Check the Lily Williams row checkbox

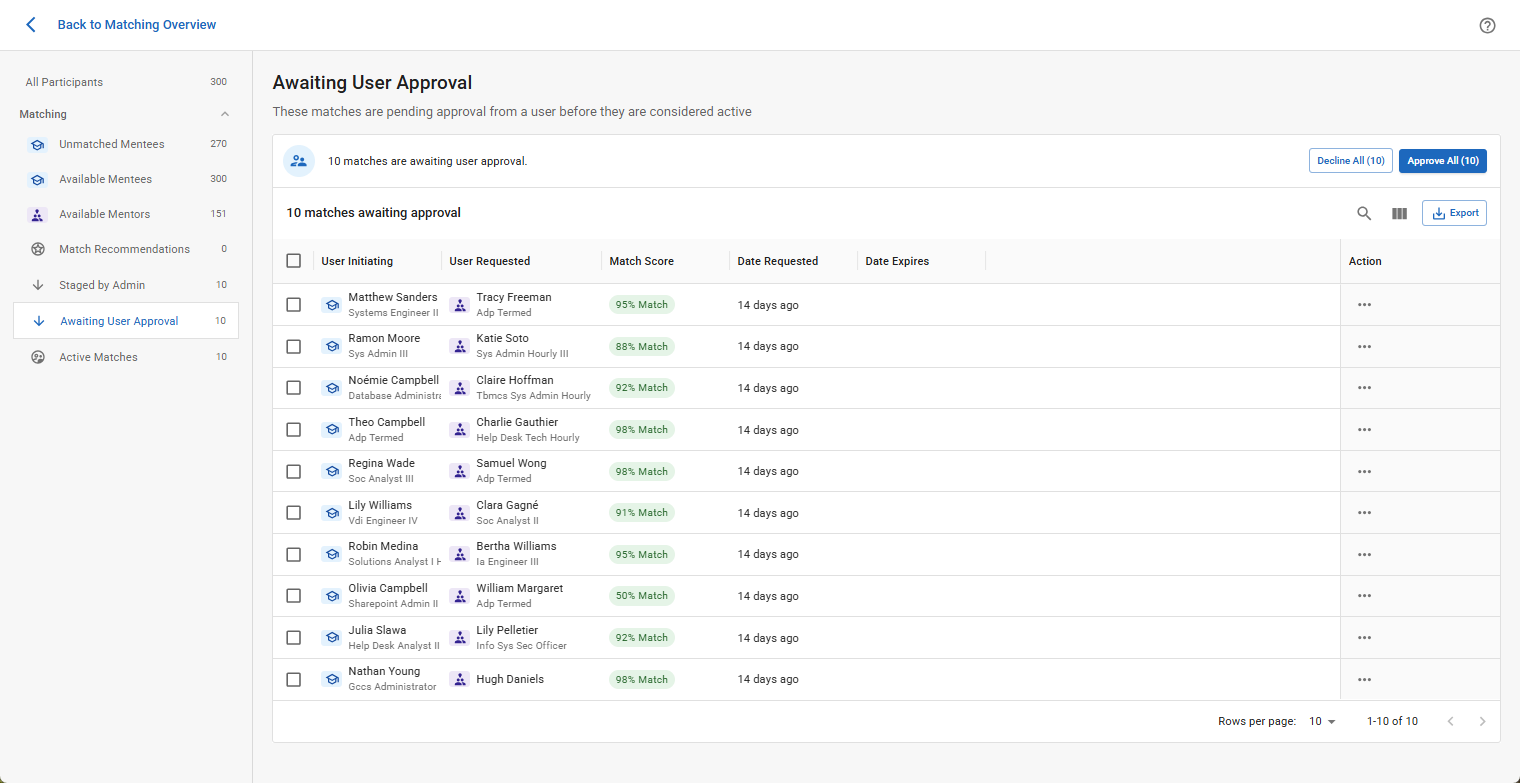293,513
